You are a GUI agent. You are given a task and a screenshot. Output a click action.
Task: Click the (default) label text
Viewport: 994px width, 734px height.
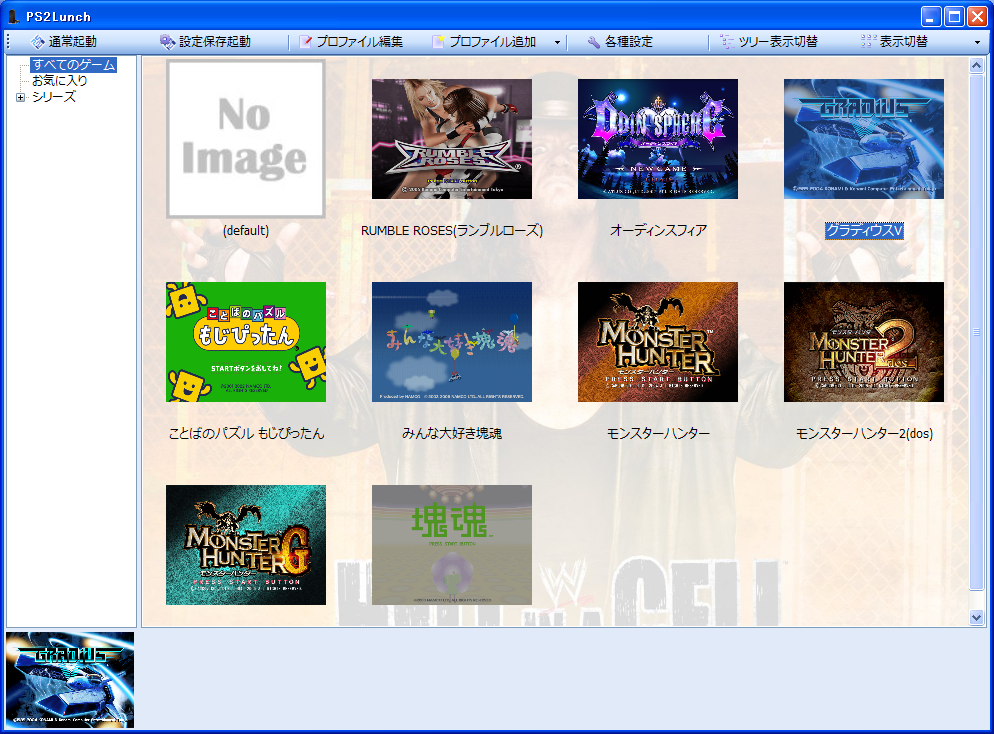tap(246, 231)
